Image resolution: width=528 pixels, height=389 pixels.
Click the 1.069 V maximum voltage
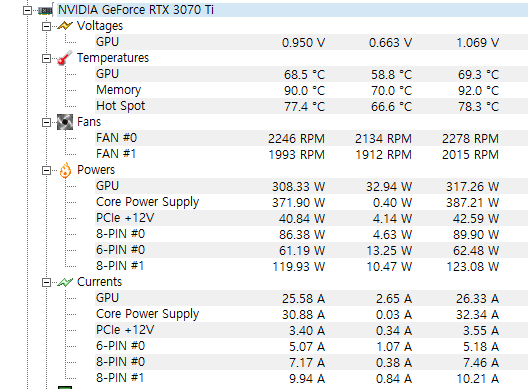477,43
